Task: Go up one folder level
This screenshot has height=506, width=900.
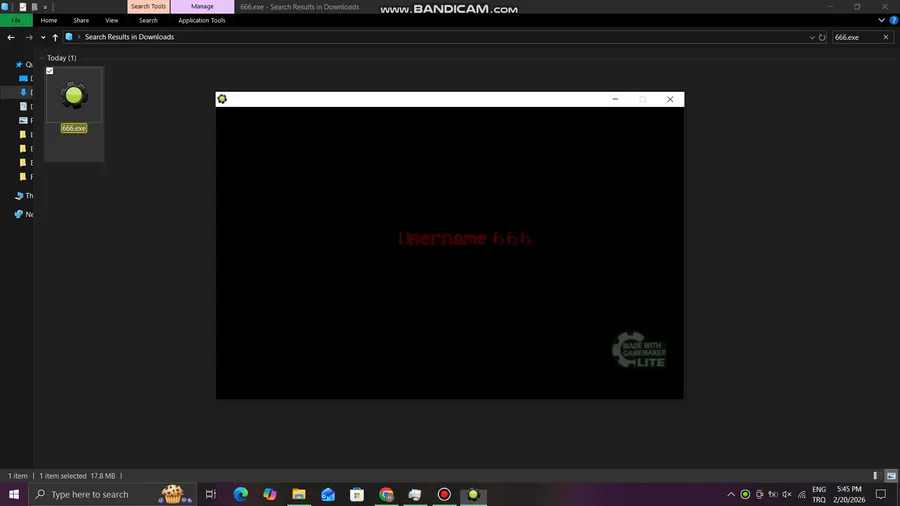Action: pyautogui.click(x=55, y=37)
